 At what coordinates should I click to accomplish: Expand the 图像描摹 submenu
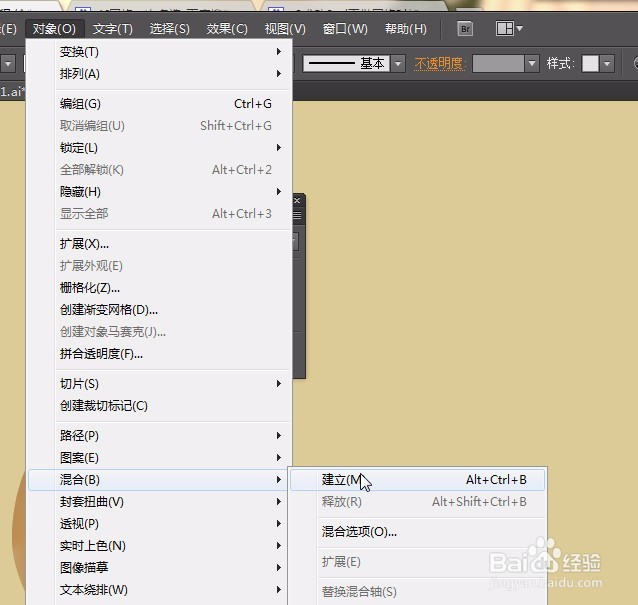pos(160,568)
